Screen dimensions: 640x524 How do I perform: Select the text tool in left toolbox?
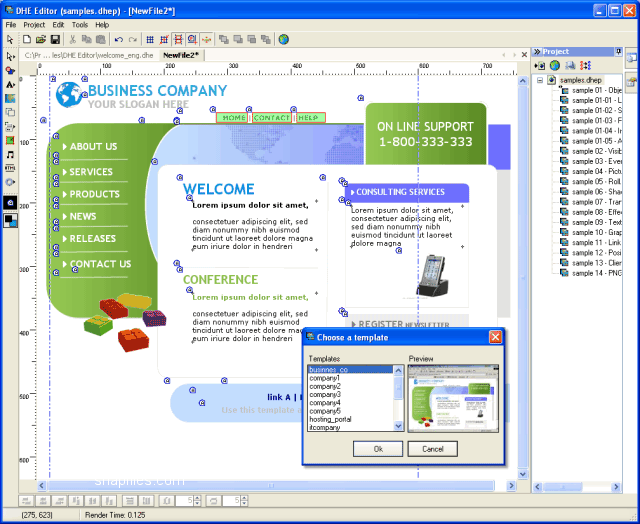click(x=10, y=84)
